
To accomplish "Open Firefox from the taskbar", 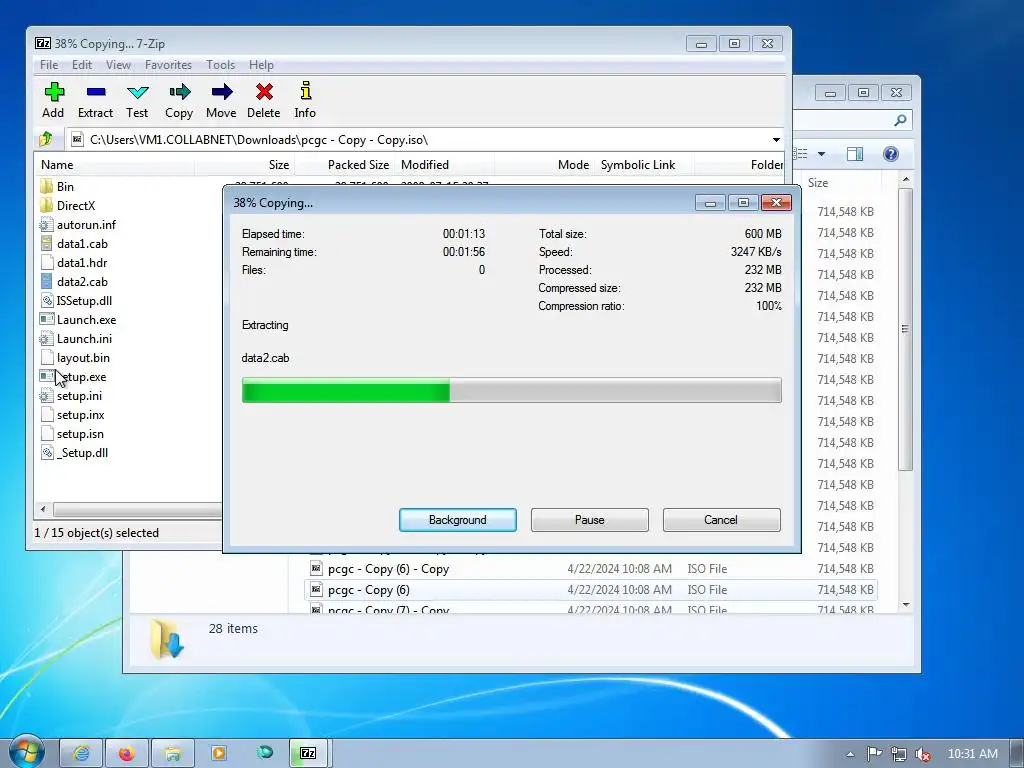I will pos(127,753).
